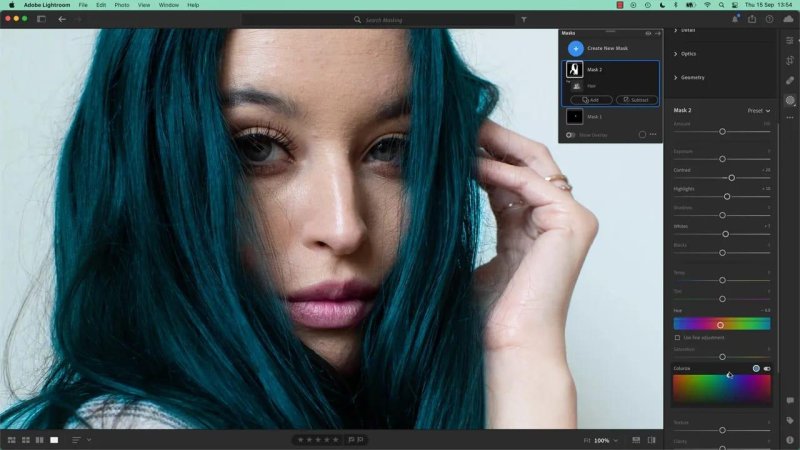Image resolution: width=800 pixels, height=450 pixels.
Task: Check Use fine adjustment box
Action: [x=678, y=338]
